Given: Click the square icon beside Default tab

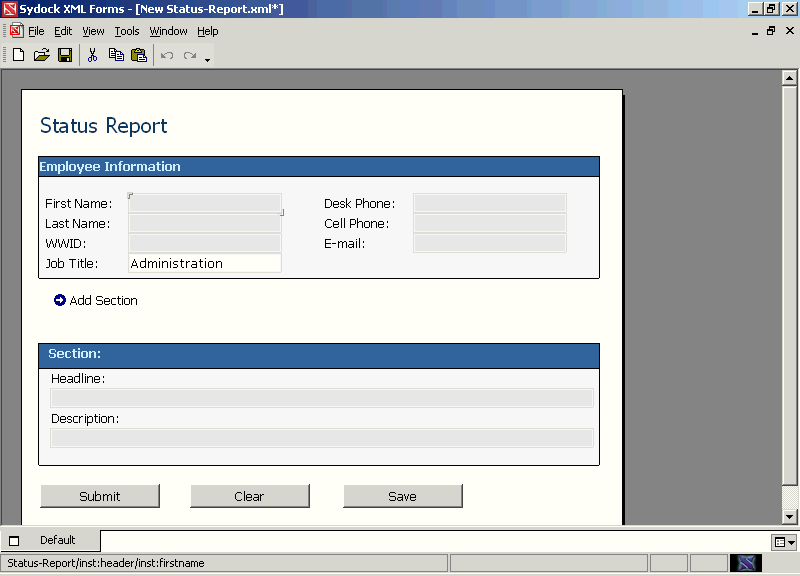Looking at the screenshot, I should point(14,541).
